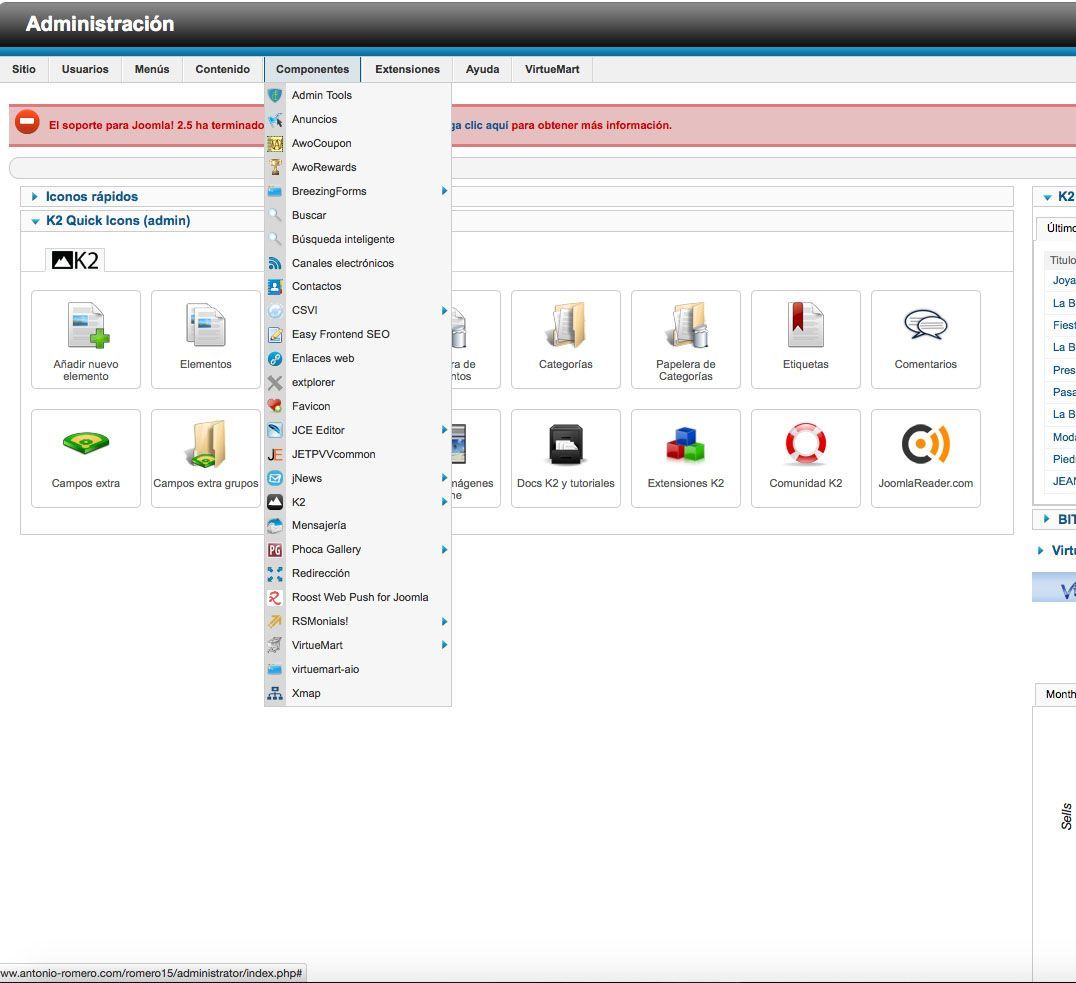Expand jNews submenu arrow
The height and width of the screenshot is (983, 1076).
[x=445, y=478]
